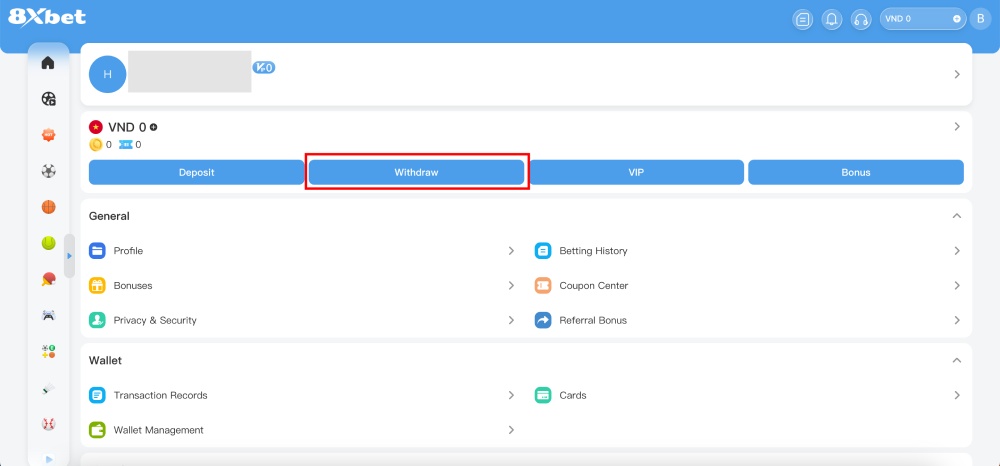Click the plus in header VND balance
This screenshot has height=466, width=1000.
tap(957, 19)
